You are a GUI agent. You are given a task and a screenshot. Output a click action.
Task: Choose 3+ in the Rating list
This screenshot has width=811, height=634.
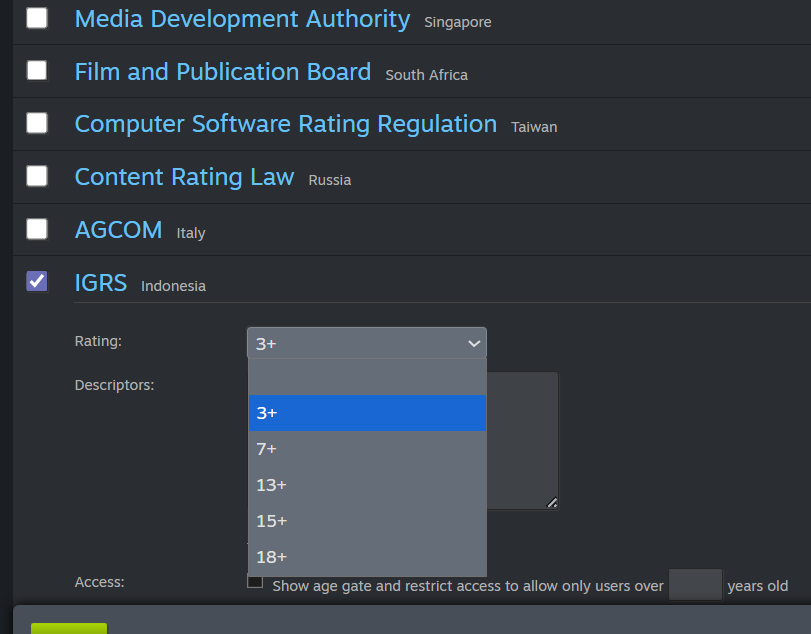(x=367, y=413)
